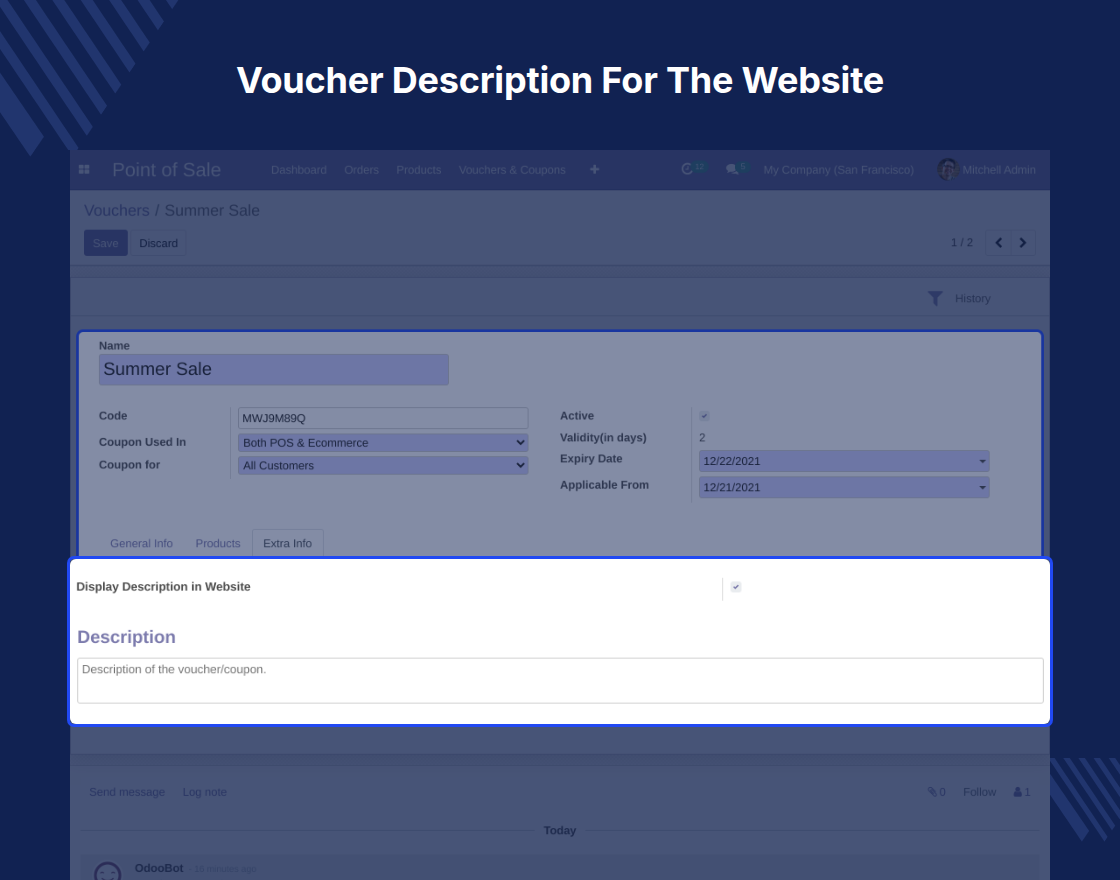Click the History funnel icon
This screenshot has width=1120, height=880.
coord(935,299)
